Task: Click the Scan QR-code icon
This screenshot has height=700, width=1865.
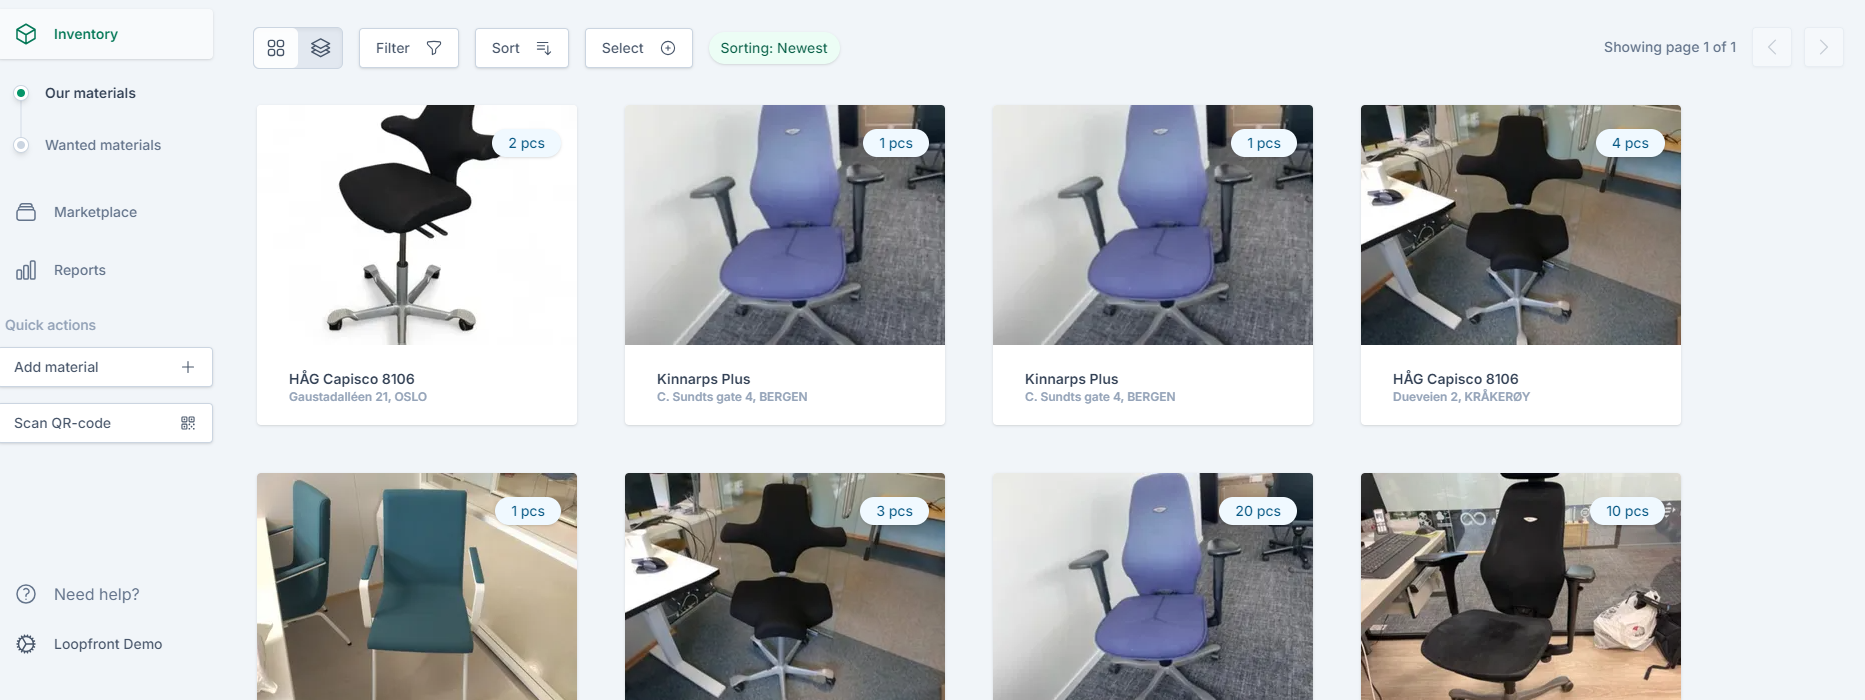Action: tap(188, 423)
